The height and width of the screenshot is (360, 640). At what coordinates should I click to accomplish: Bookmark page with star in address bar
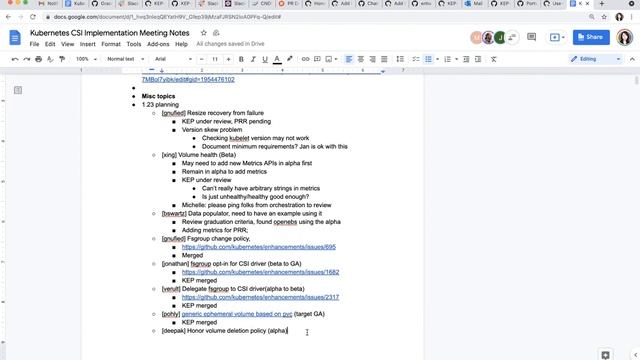(604, 17)
